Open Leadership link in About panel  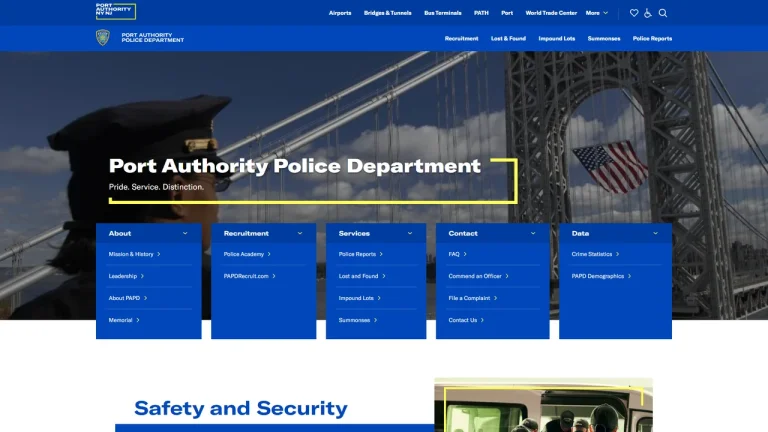[x=126, y=276]
